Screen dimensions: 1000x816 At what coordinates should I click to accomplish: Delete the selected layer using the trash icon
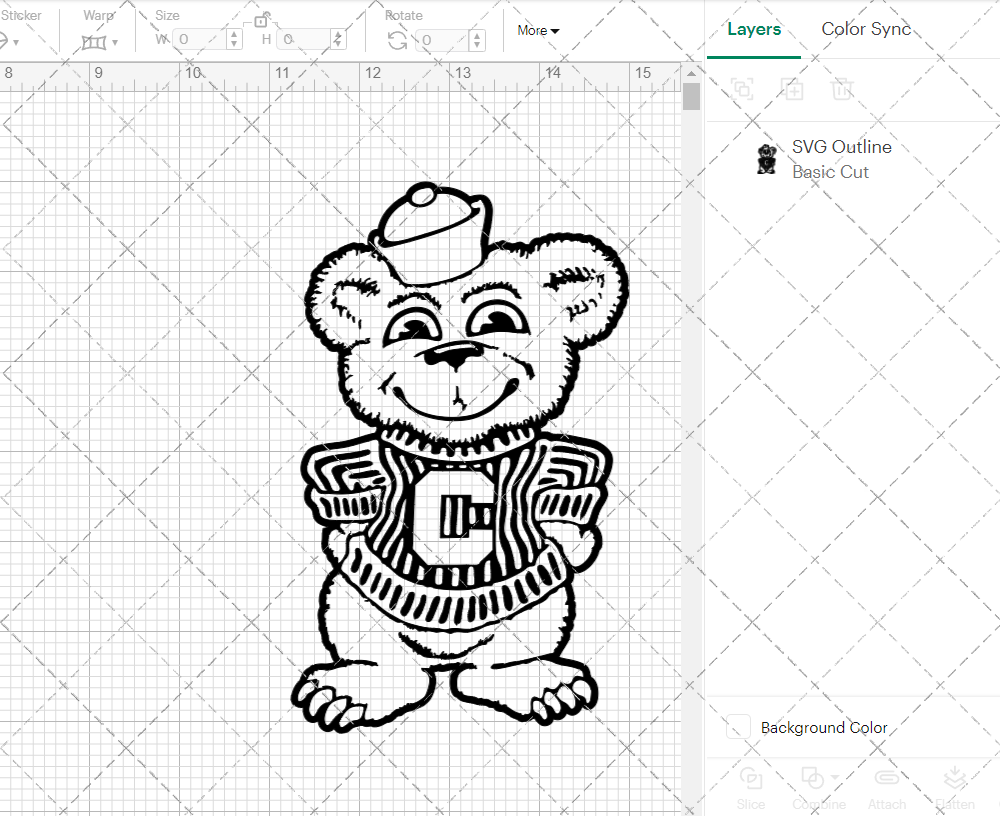pos(842,89)
